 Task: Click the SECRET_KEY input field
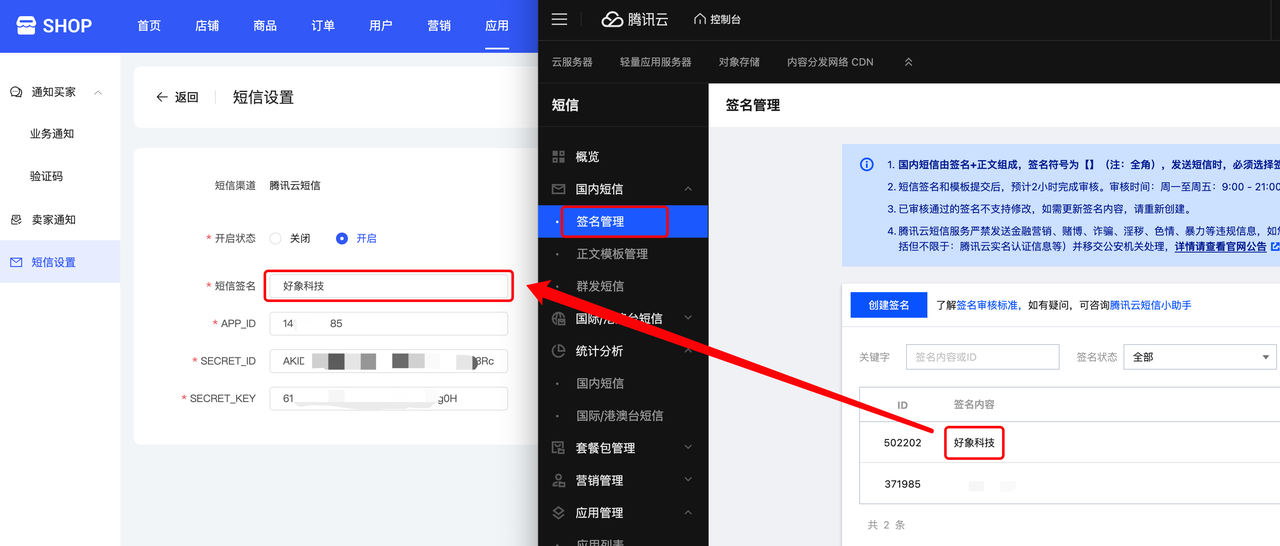[389, 398]
